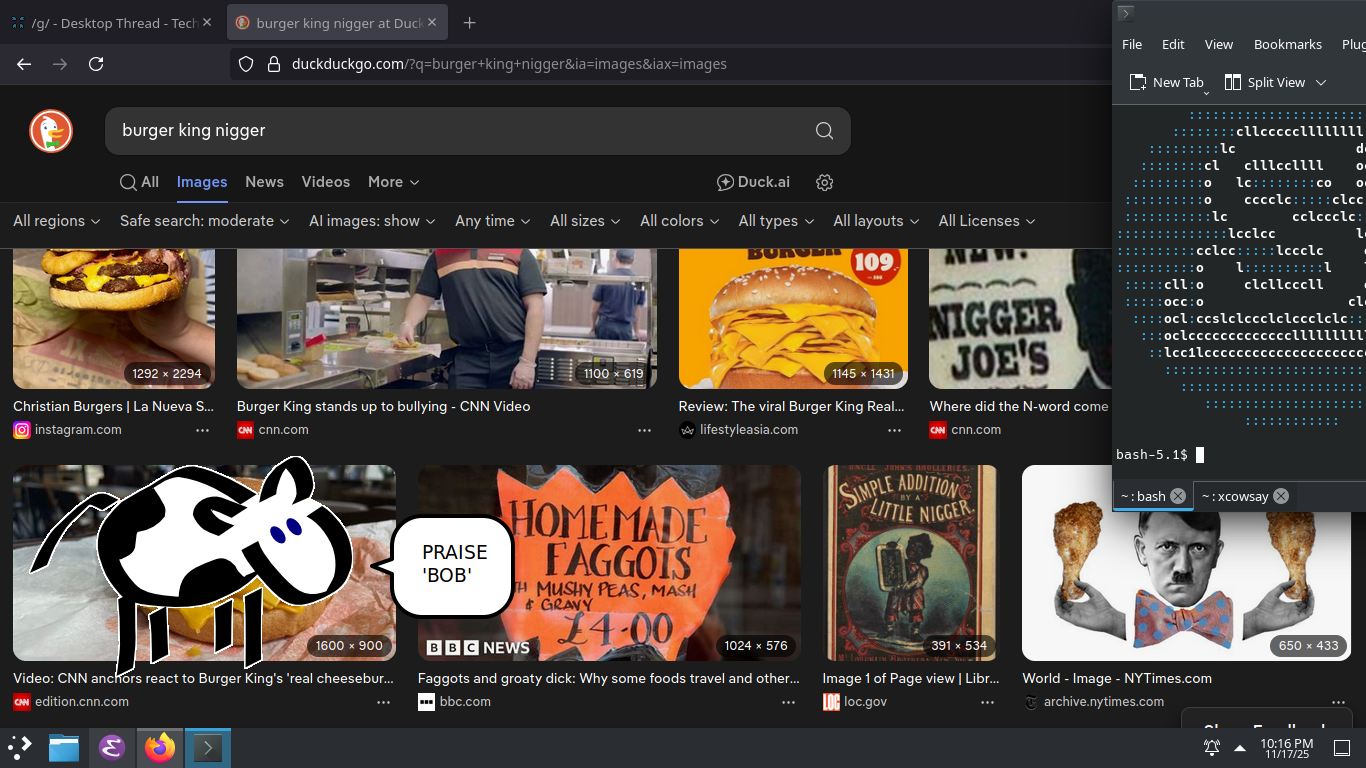Click New Tab button in Konsole toolbar
1366x768 pixels.
[1168, 83]
